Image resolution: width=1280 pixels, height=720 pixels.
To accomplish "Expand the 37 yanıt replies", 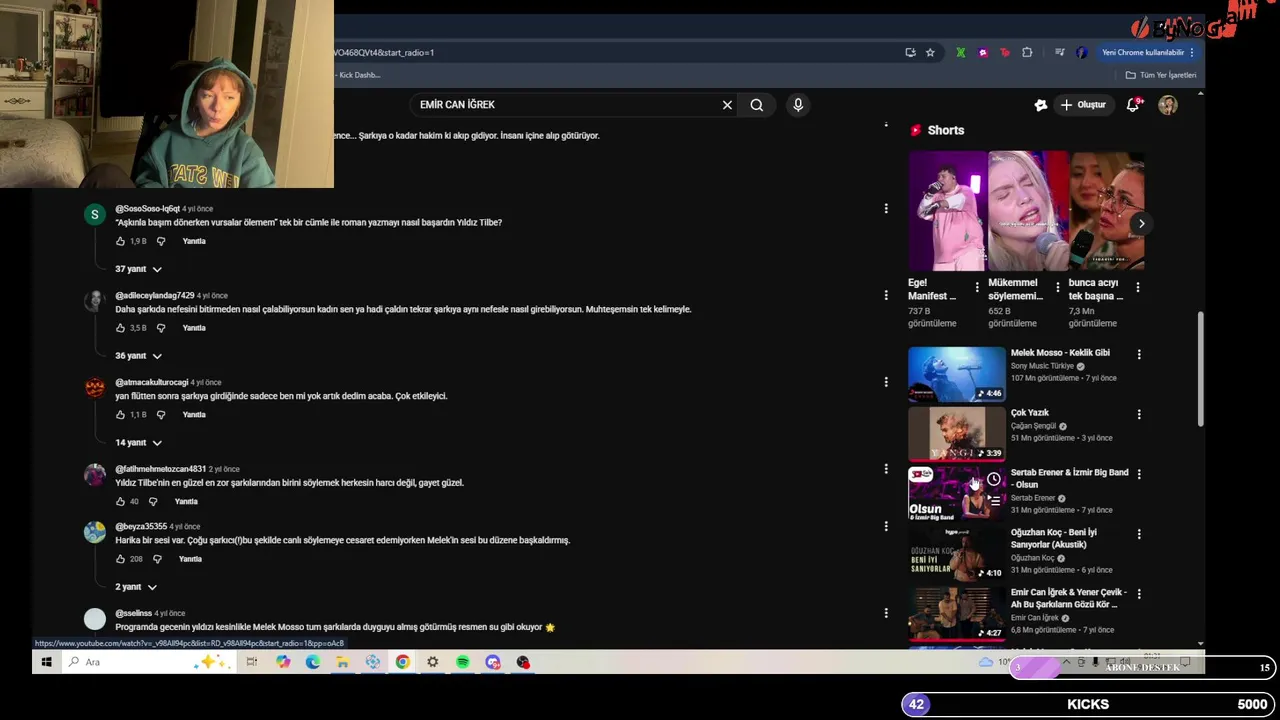I will (x=138, y=269).
